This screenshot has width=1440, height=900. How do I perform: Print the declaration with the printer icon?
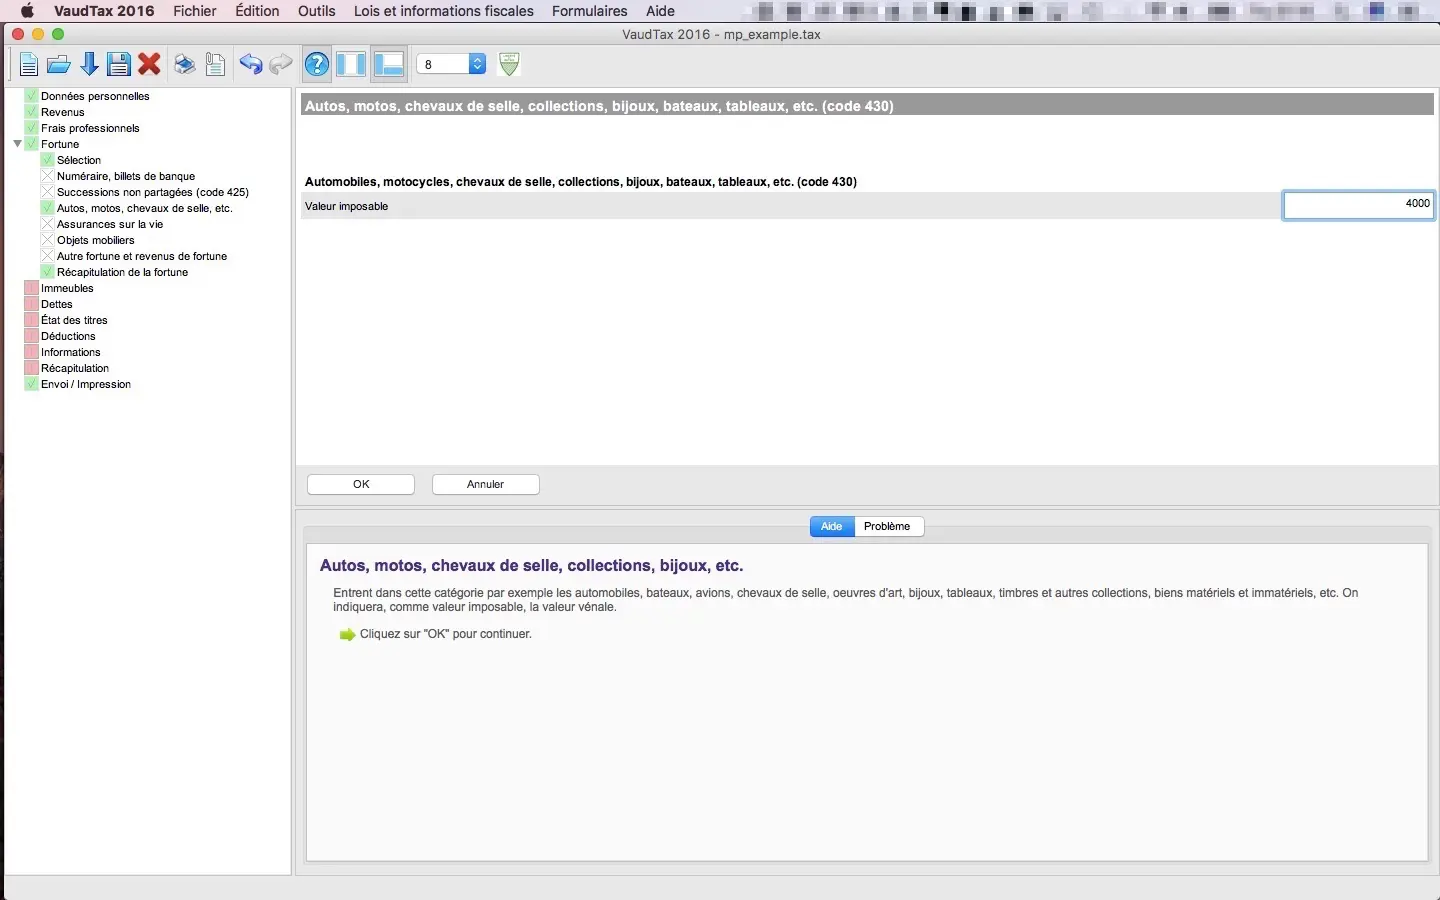pyautogui.click(x=185, y=65)
